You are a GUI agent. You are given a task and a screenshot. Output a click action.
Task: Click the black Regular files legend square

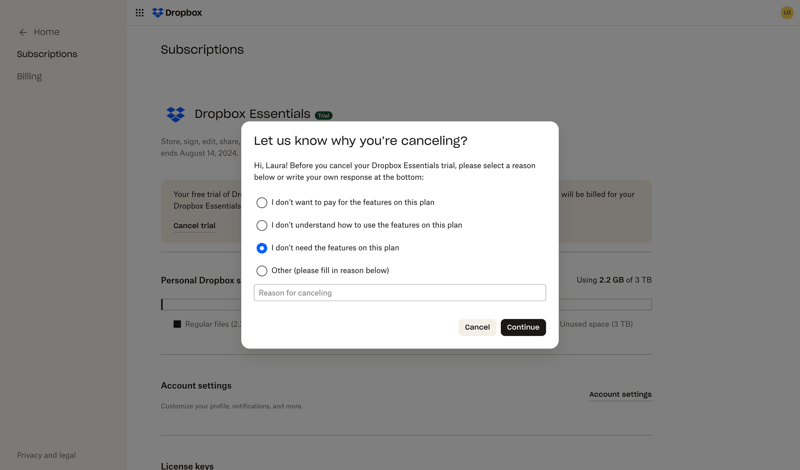coord(177,324)
